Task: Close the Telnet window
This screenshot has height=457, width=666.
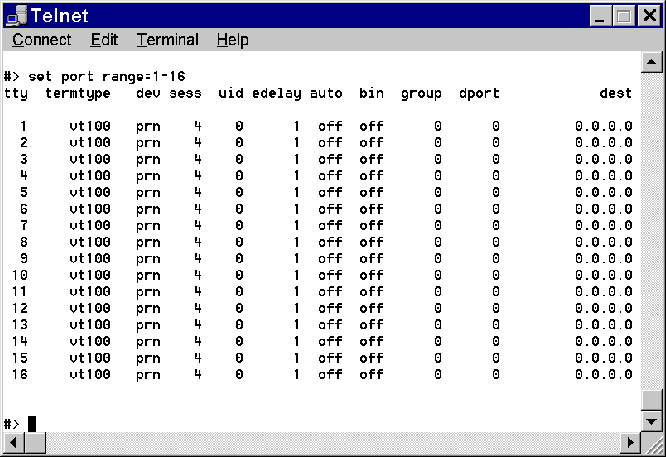Action: pyautogui.click(x=645, y=16)
